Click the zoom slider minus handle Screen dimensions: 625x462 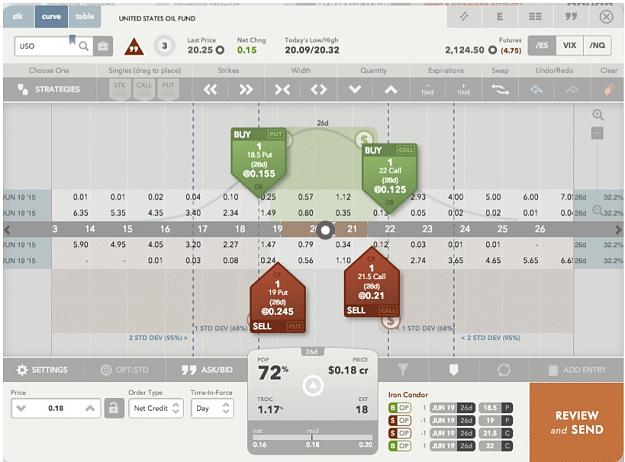pyautogui.click(x=597, y=133)
